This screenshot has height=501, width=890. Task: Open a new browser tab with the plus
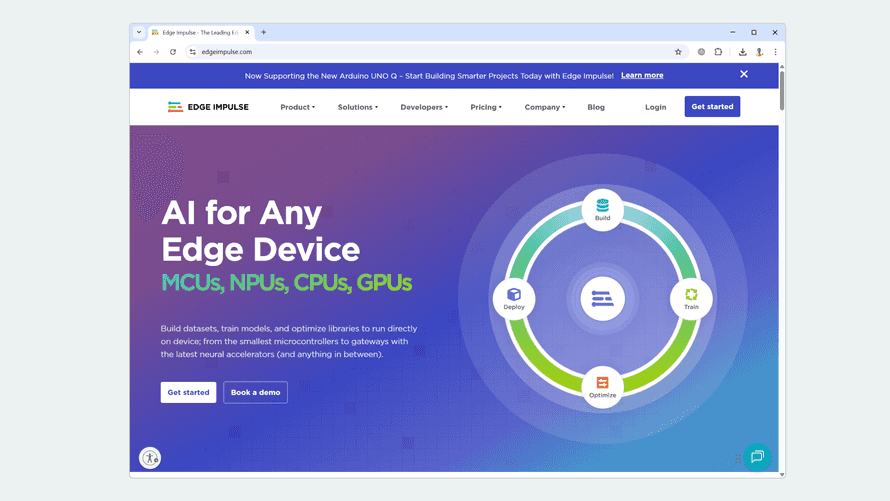point(263,32)
